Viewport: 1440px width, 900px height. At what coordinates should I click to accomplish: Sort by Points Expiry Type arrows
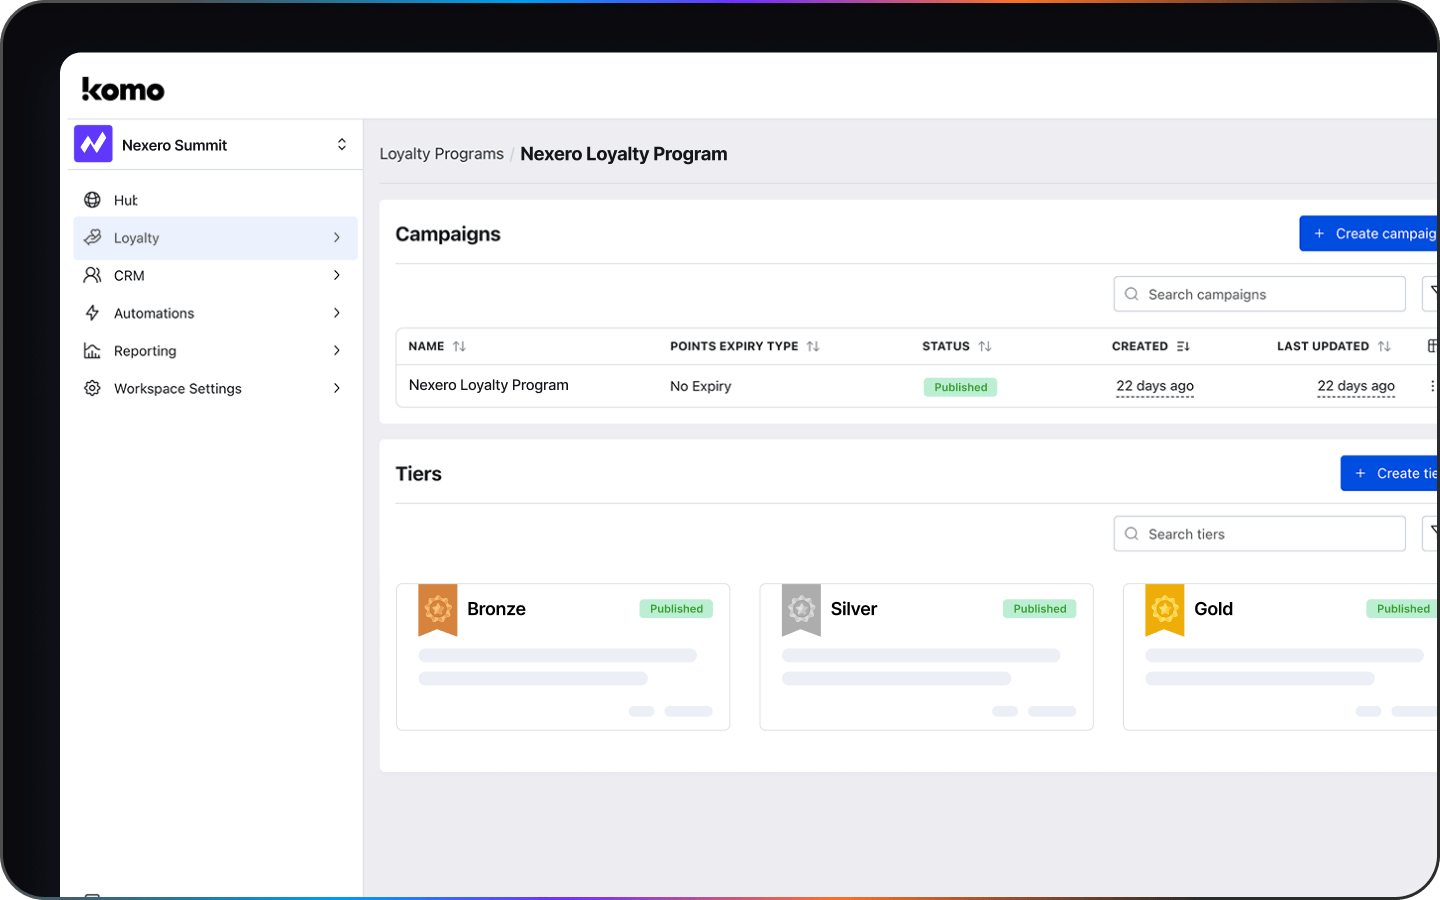[813, 346]
